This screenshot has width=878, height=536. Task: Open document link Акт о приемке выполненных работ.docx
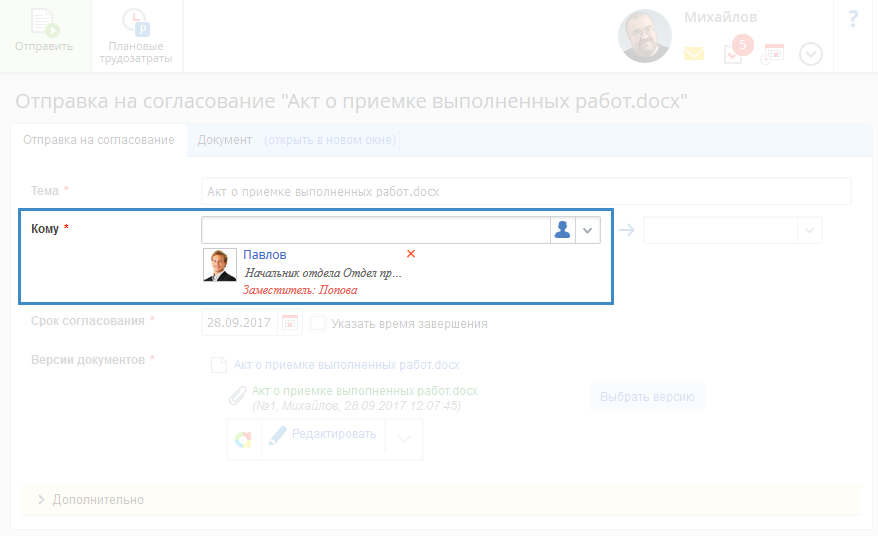coord(347,365)
